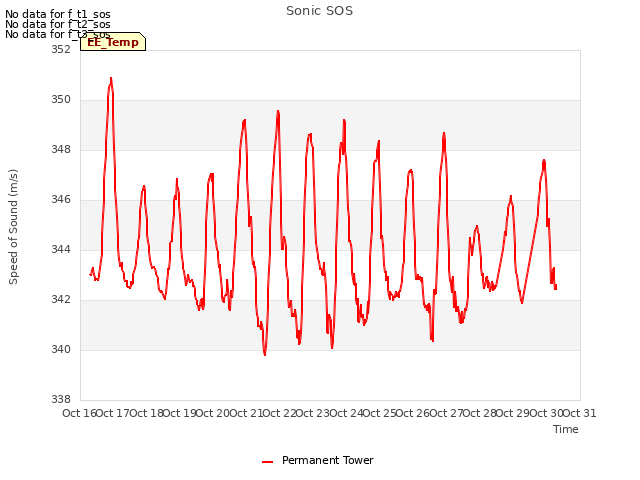Click the Oct 24 x-axis tick label

point(347,413)
